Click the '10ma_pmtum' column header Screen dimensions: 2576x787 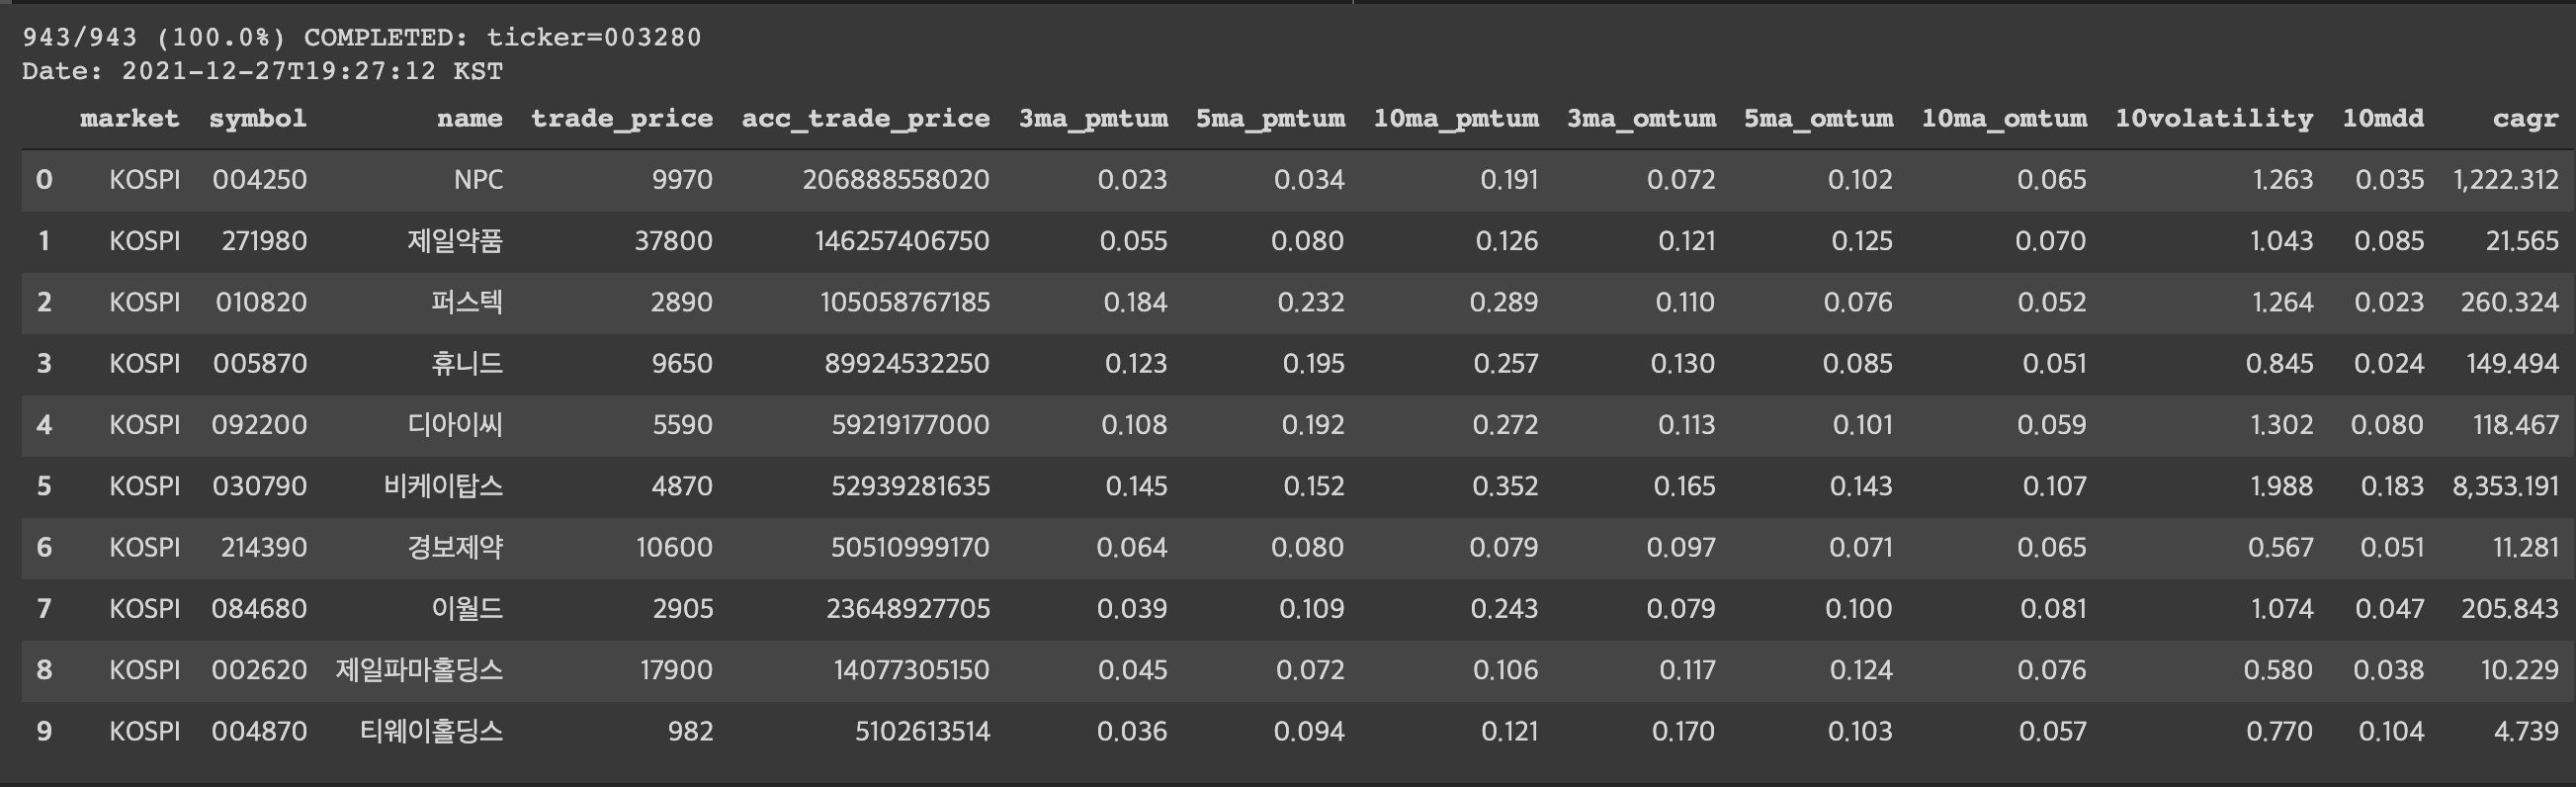(x=1456, y=119)
